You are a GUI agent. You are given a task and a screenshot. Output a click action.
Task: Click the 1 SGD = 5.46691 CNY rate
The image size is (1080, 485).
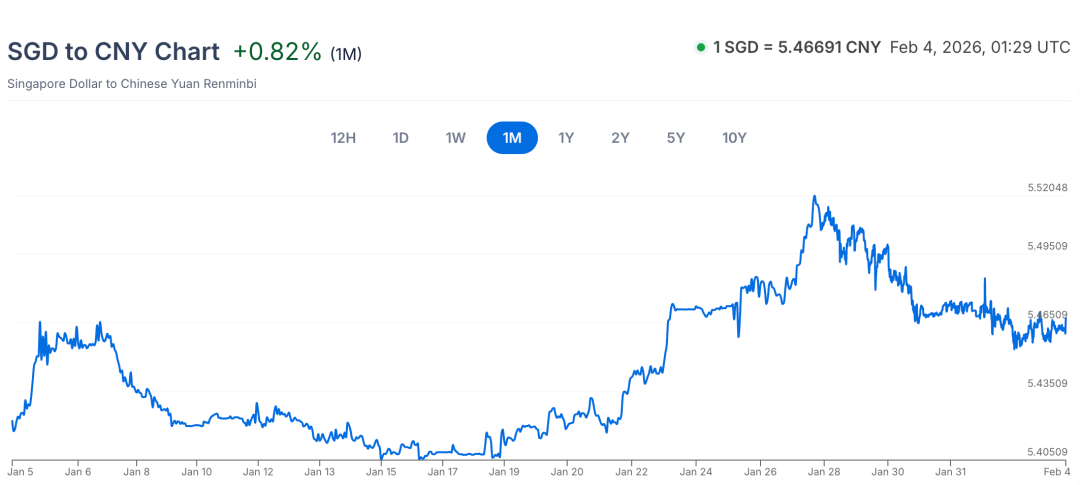(796, 48)
